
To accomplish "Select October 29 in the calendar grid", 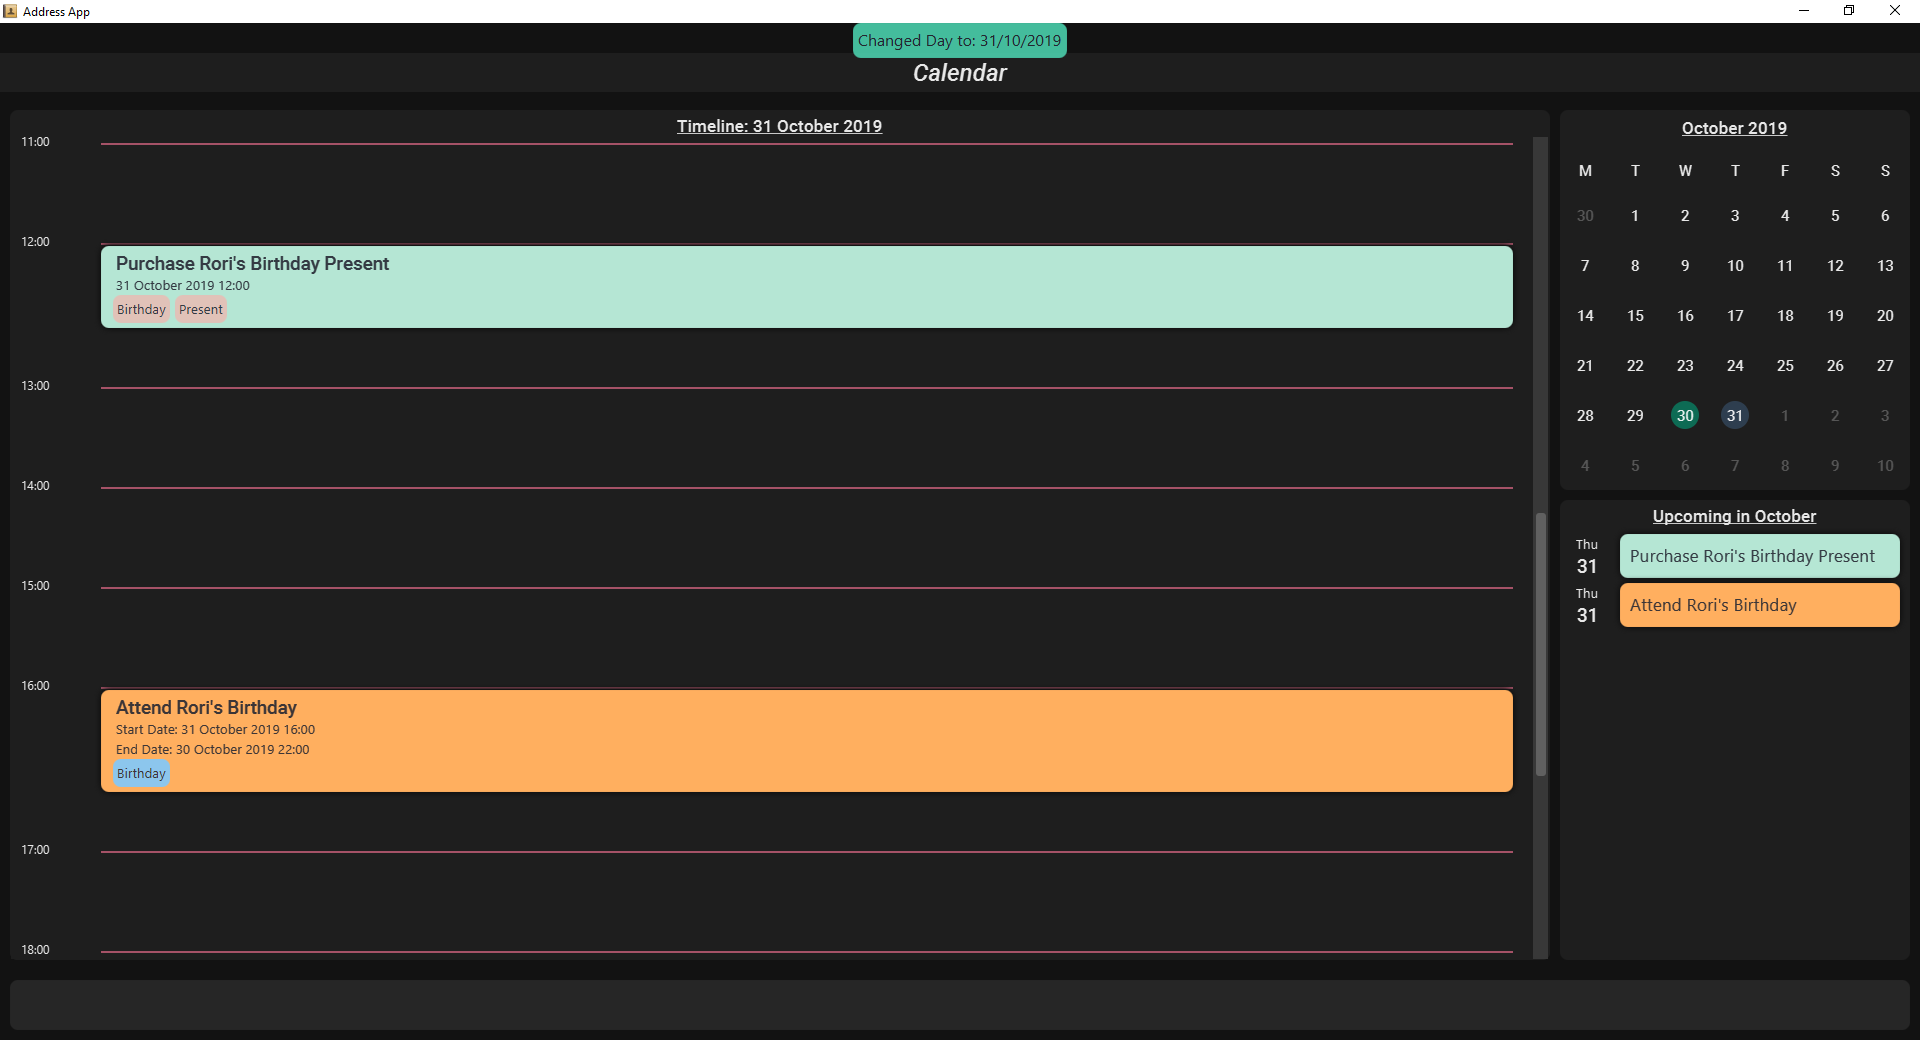I will coord(1635,416).
